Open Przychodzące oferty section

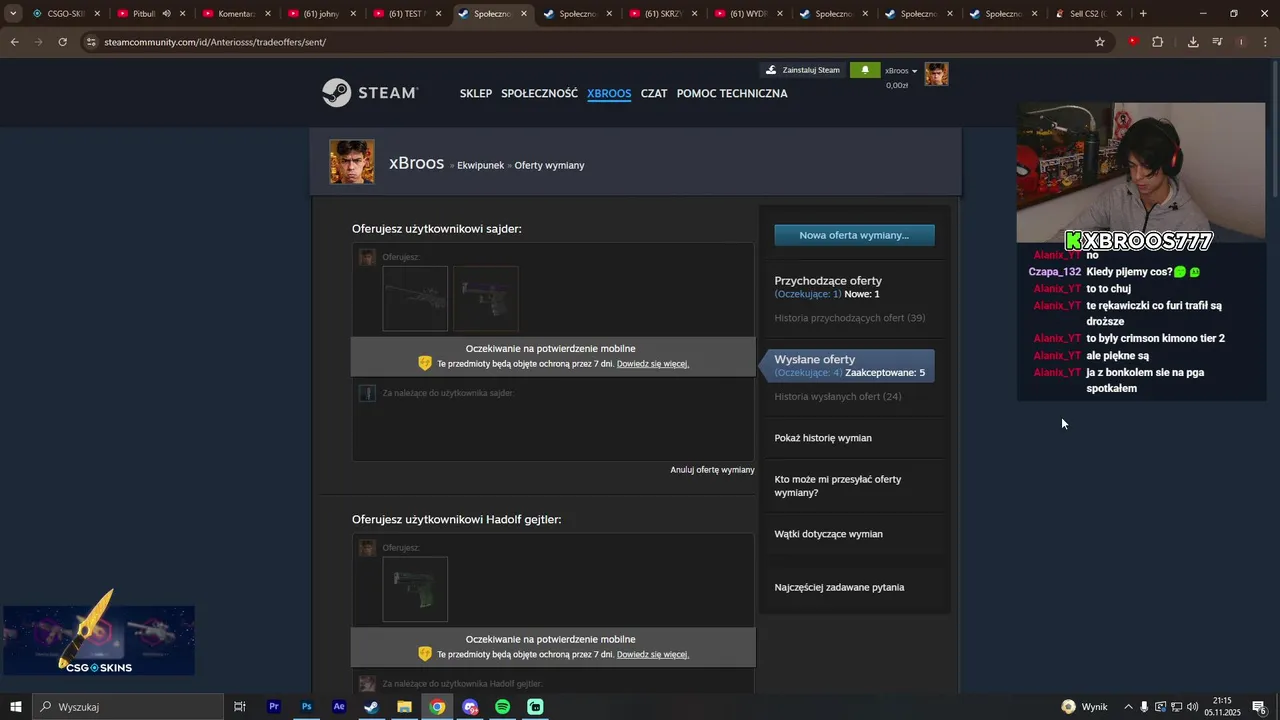coord(828,281)
